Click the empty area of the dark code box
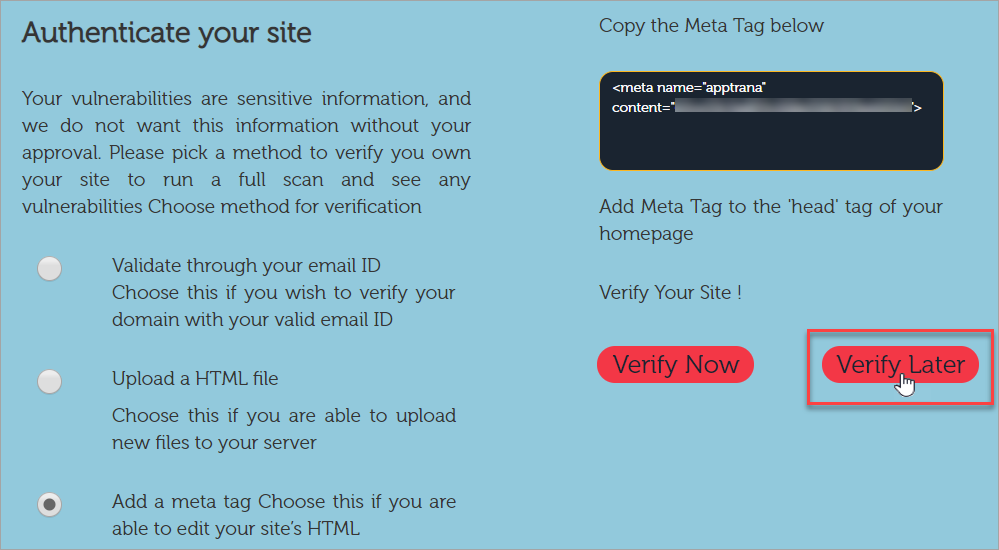 tap(771, 143)
